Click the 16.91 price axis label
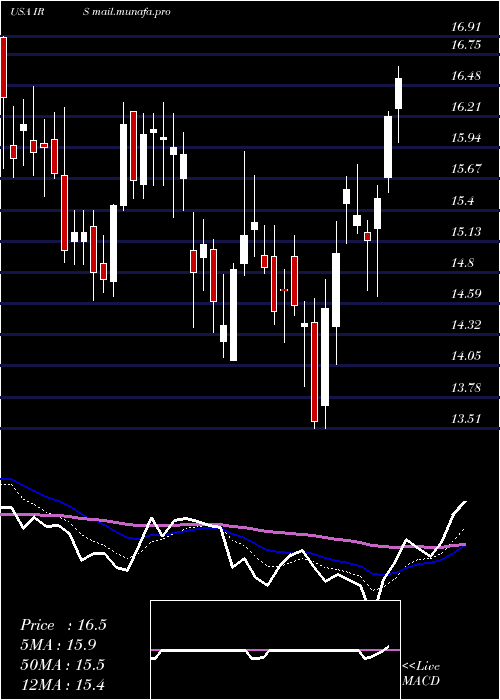Image resolution: width=500 pixels, height=700 pixels. (466, 27)
